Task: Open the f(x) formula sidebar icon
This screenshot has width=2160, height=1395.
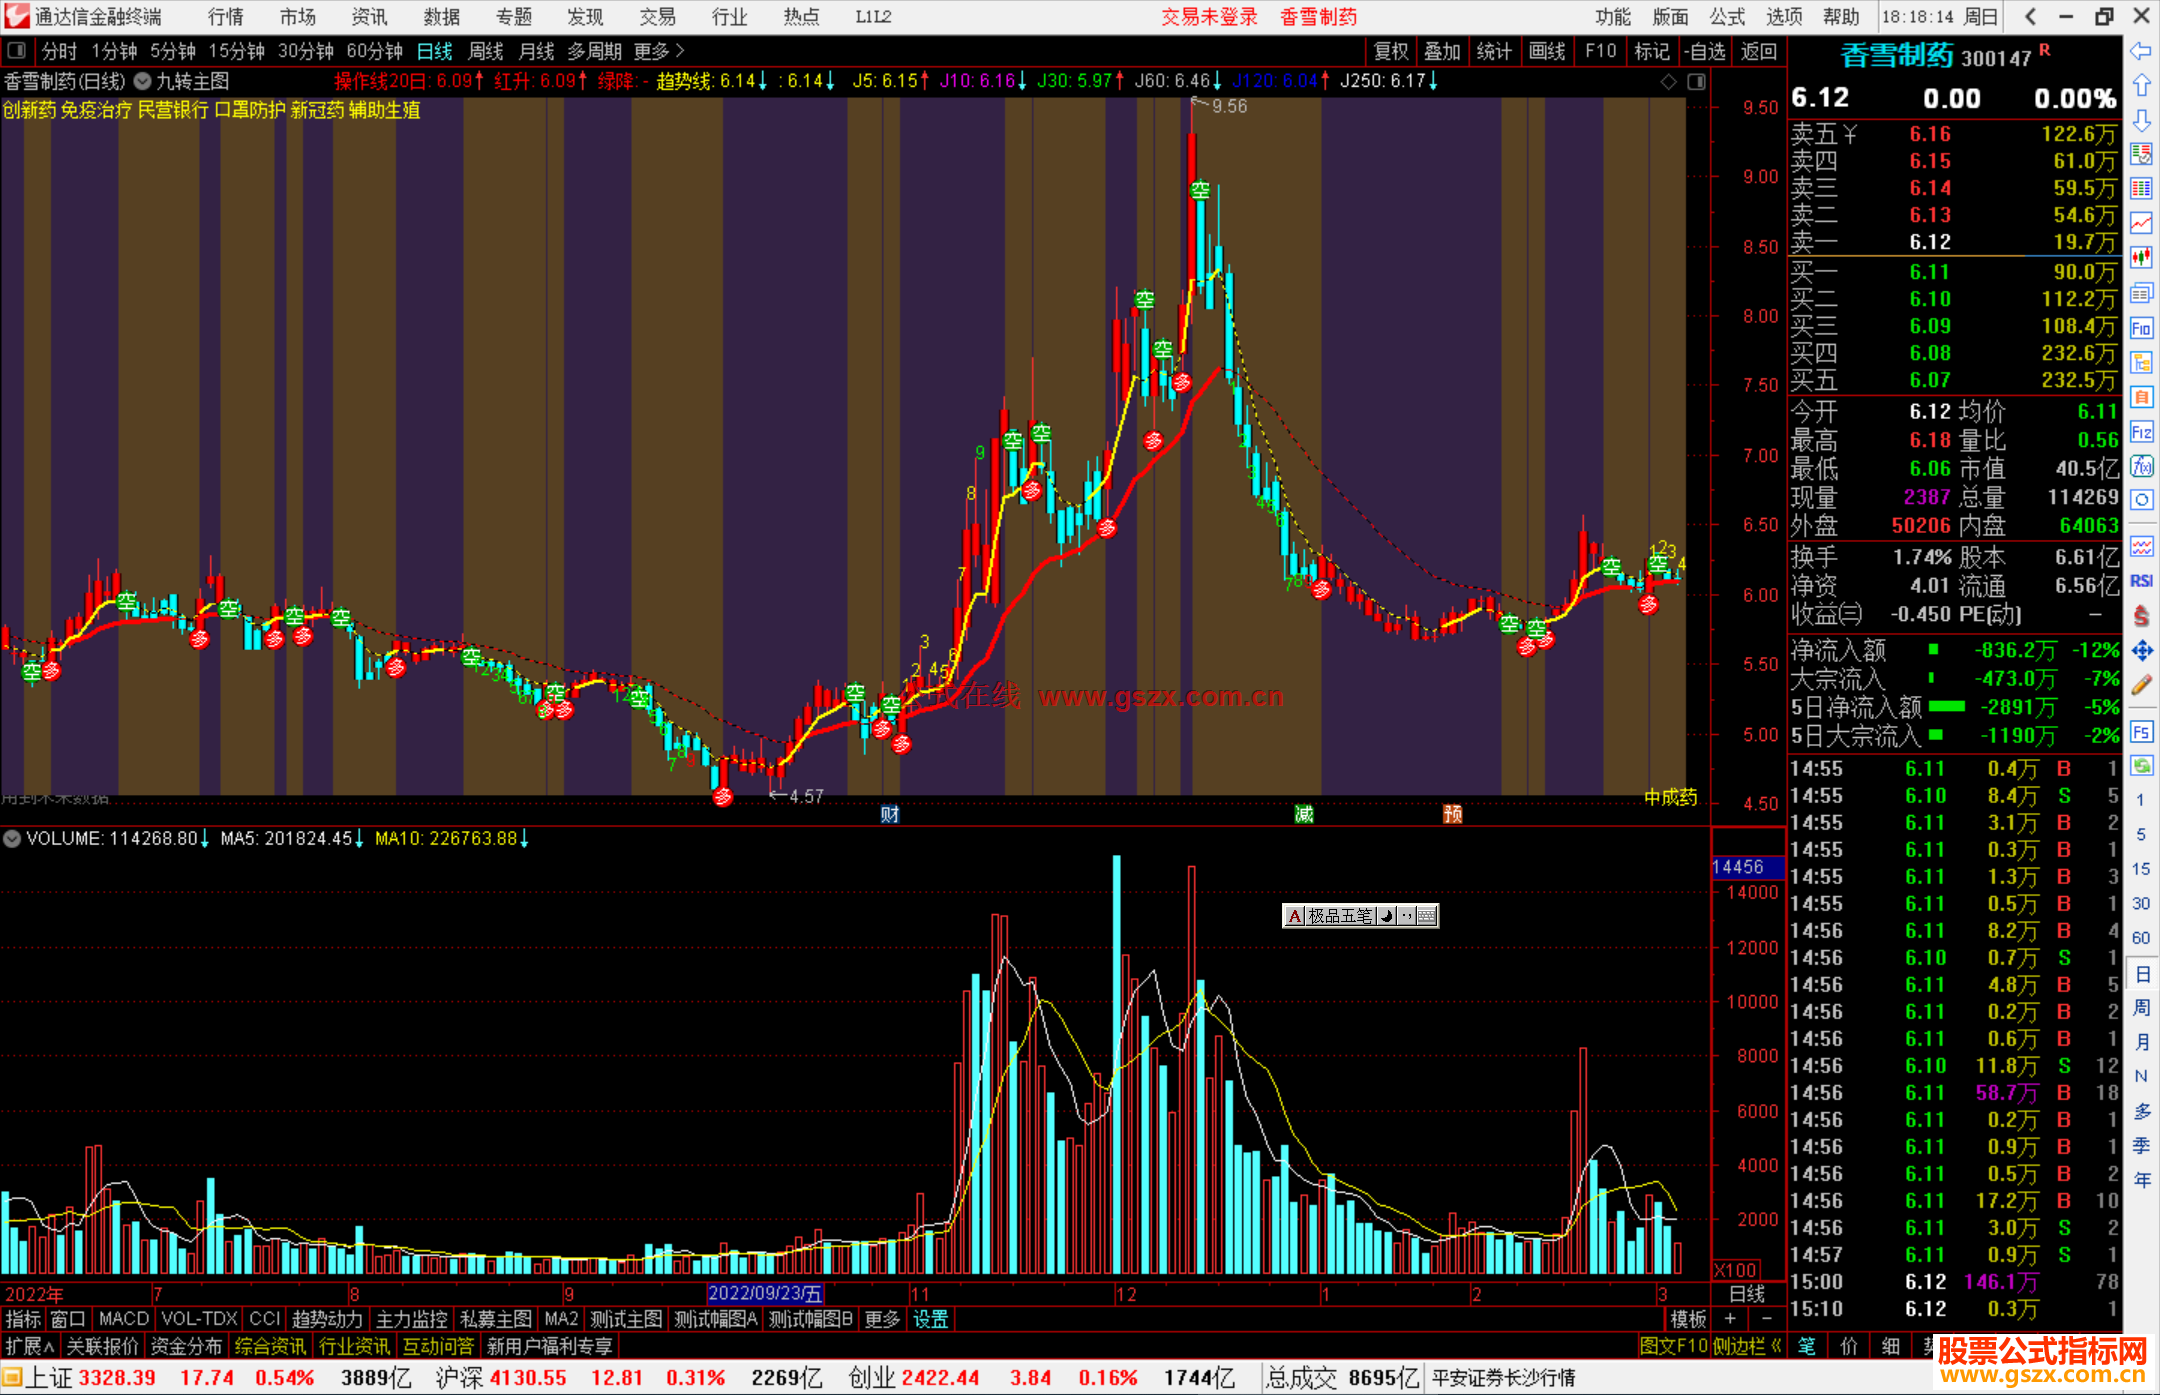Action: 2141,467
